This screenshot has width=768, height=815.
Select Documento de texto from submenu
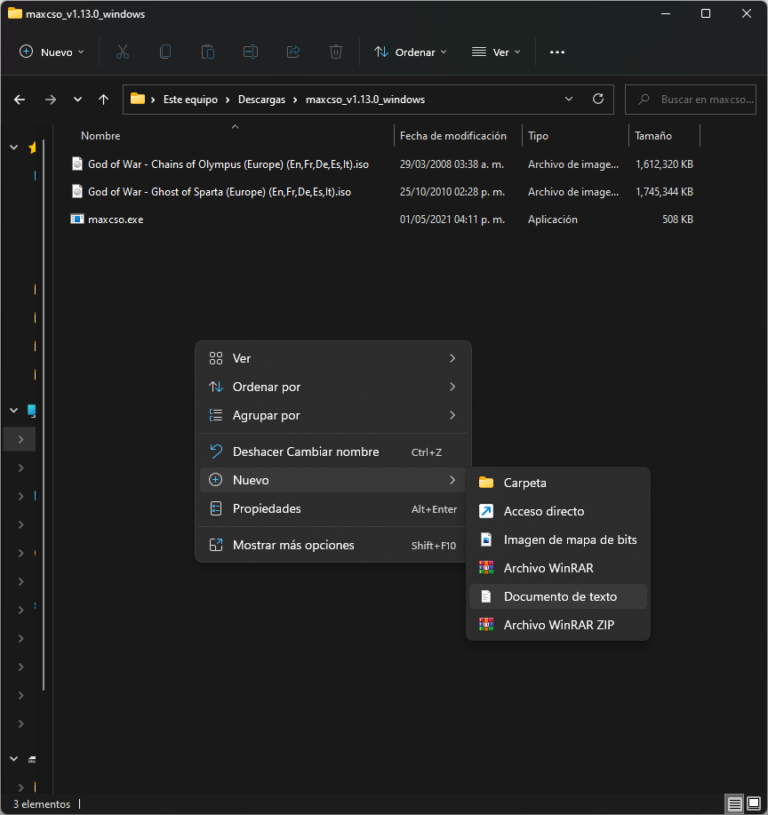559,597
